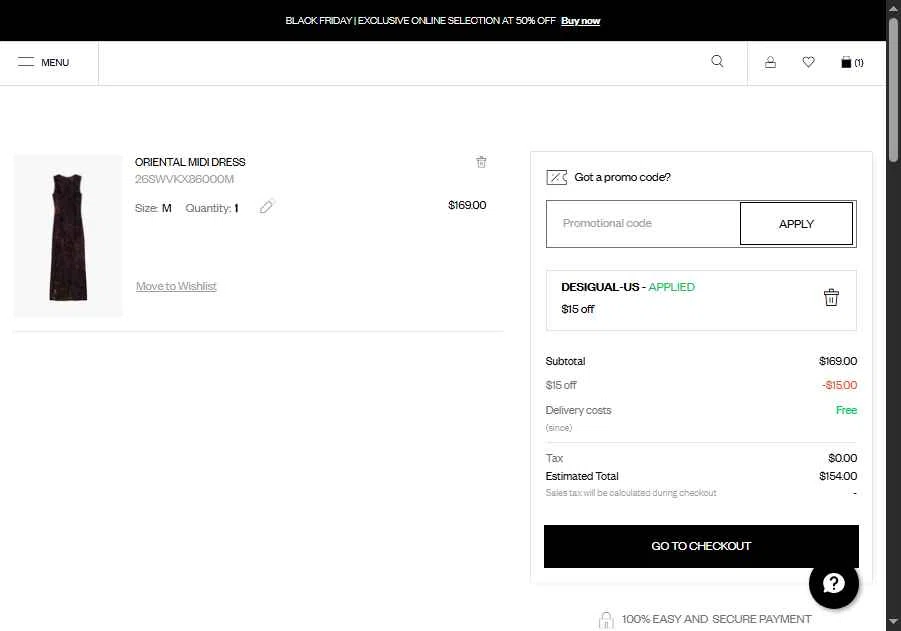
Task: Click the Buy now banner link
Action: pos(580,21)
